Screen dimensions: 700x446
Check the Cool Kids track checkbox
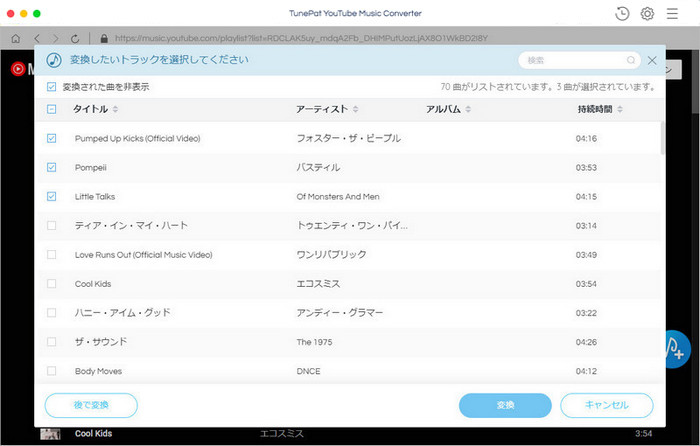(x=51, y=283)
